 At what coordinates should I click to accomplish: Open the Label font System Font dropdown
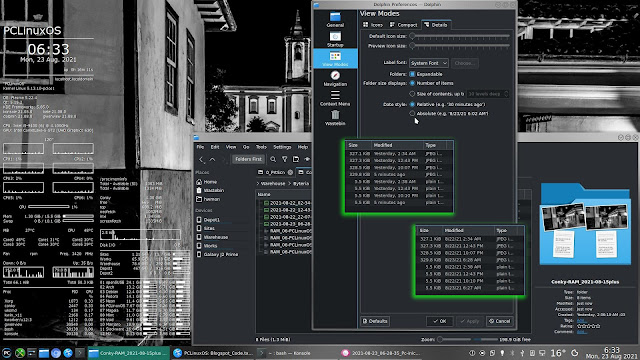(429, 63)
